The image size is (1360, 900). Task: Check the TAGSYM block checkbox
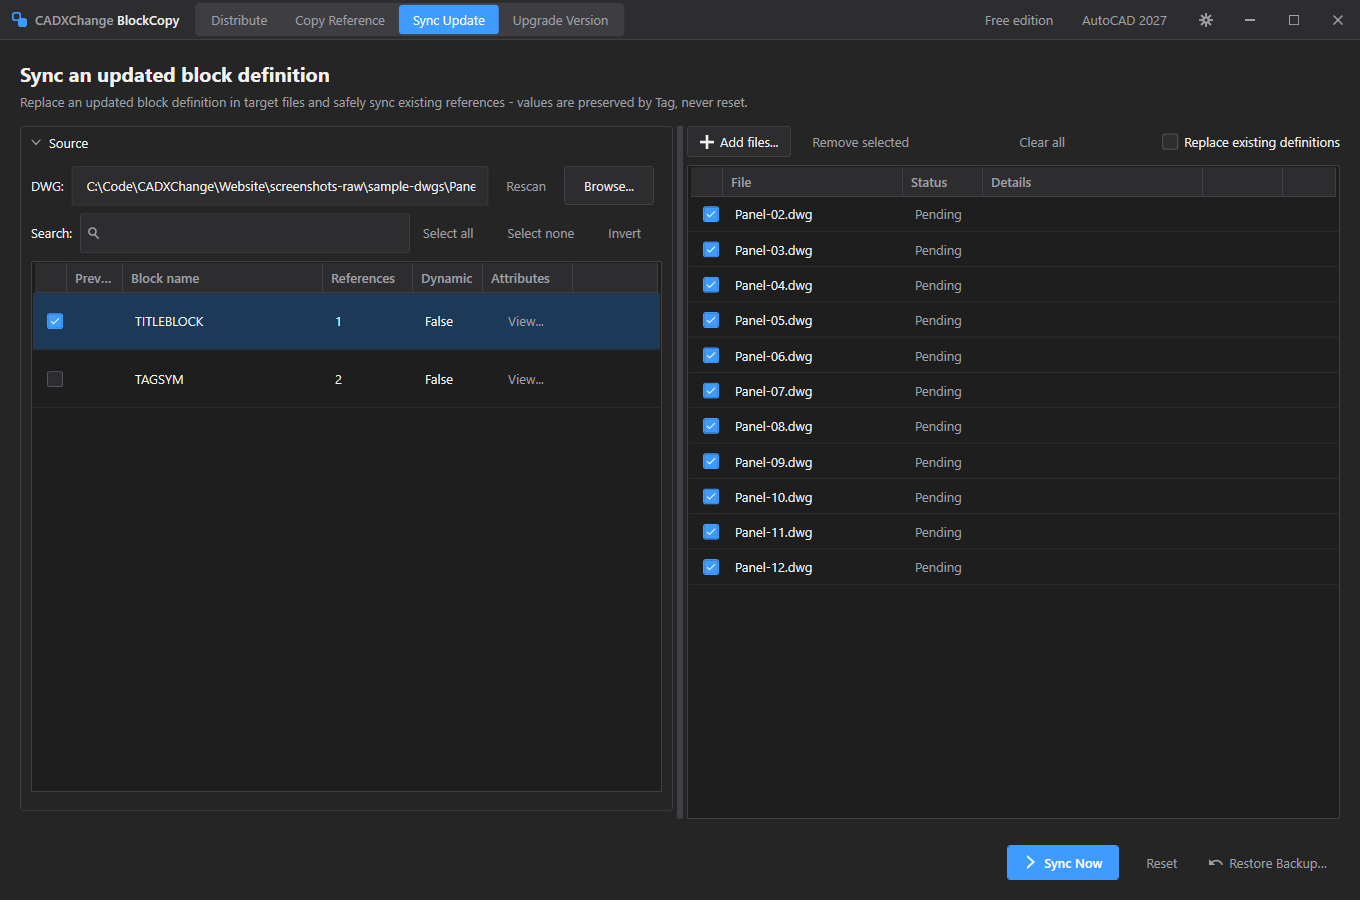[x=55, y=379]
